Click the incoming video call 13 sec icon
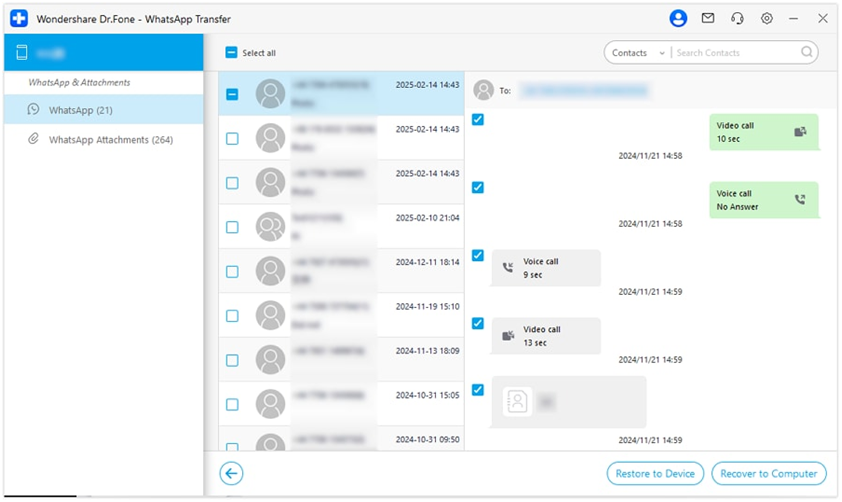This screenshot has height=502, width=842. click(x=507, y=336)
